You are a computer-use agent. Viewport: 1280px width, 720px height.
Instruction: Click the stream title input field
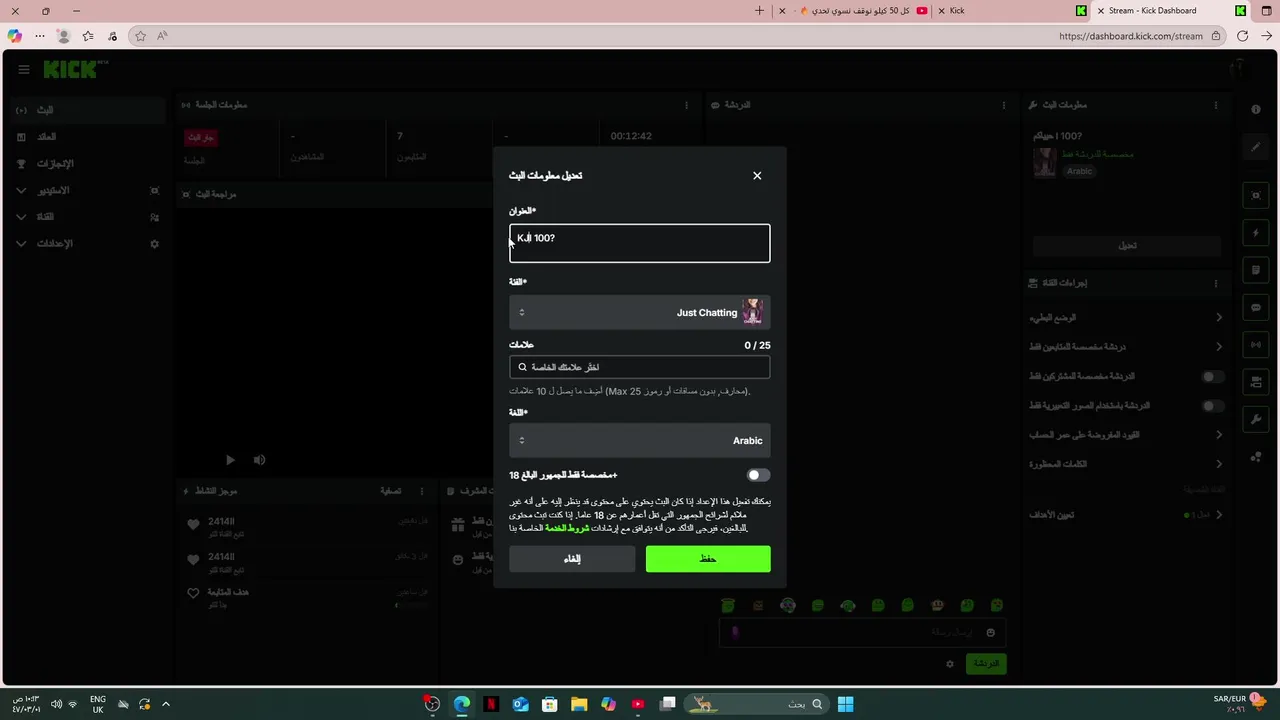coord(640,243)
